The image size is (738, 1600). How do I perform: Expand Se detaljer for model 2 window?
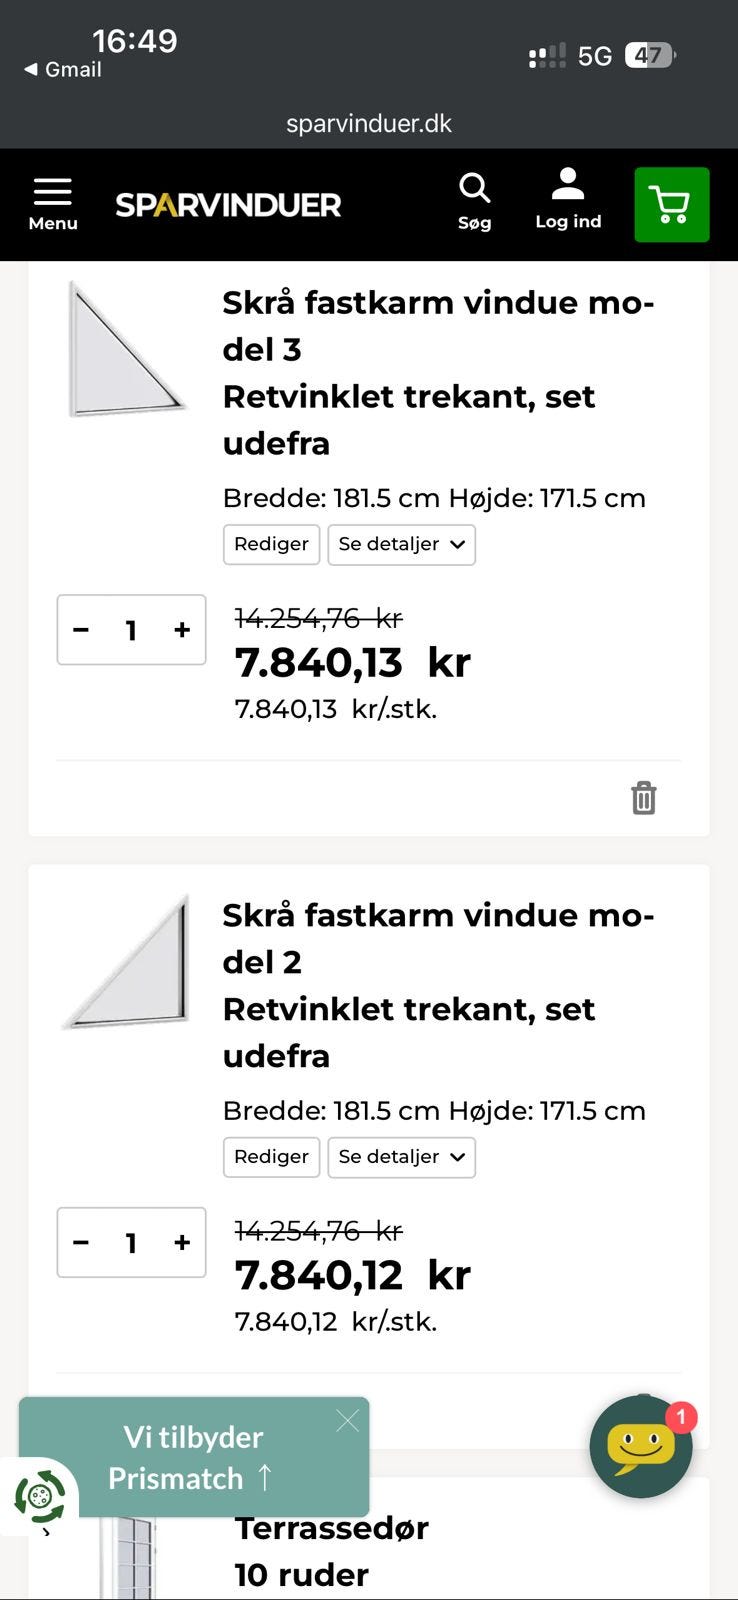coord(401,1157)
